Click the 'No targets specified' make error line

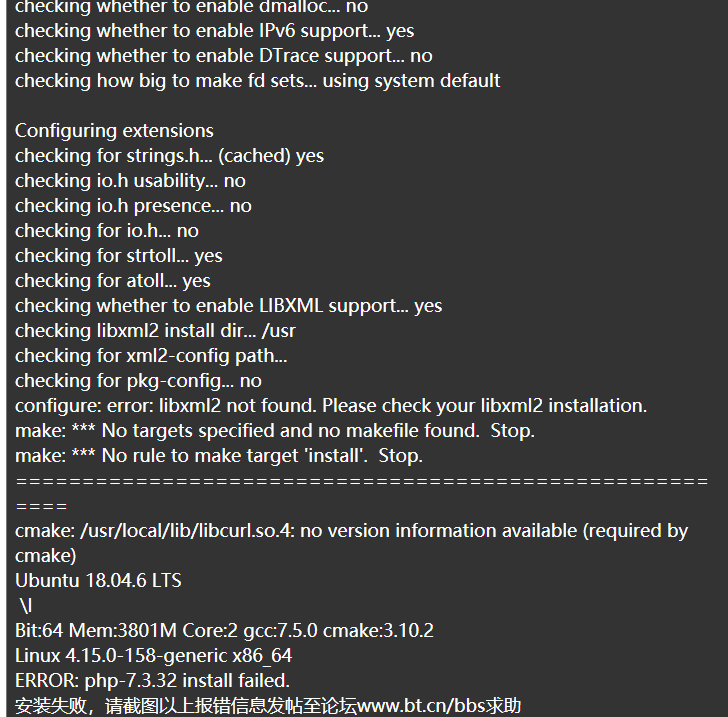275,431
